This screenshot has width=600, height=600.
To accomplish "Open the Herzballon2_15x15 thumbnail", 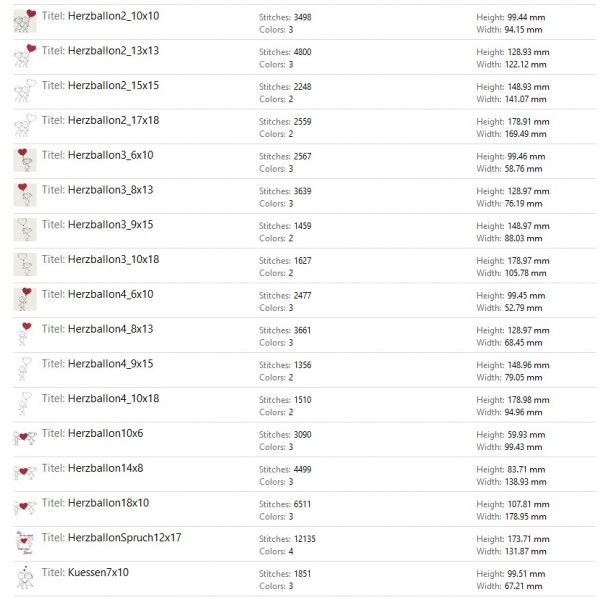I will [x=25, y=91].
